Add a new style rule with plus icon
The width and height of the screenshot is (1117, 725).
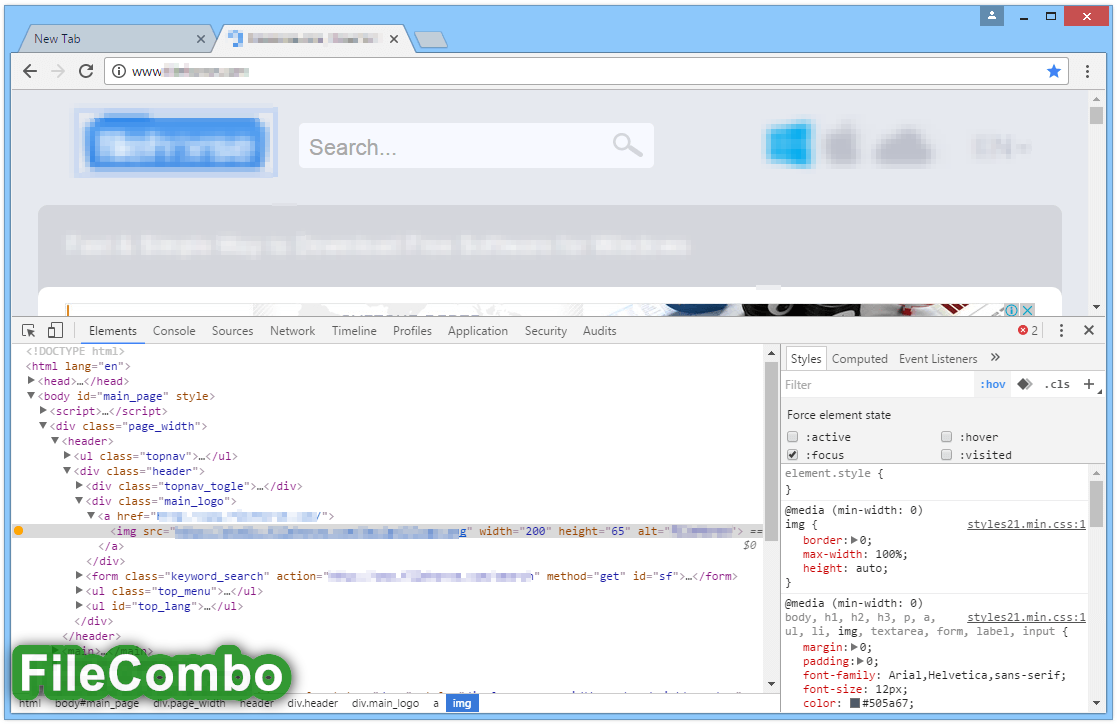point(1089,385)
